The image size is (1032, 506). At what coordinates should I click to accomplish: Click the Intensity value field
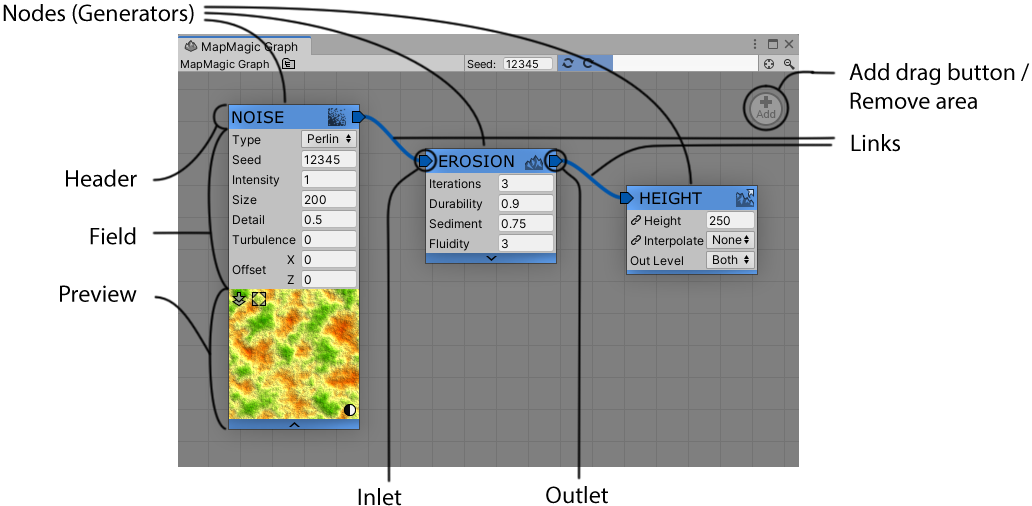(x=329, y=180)
